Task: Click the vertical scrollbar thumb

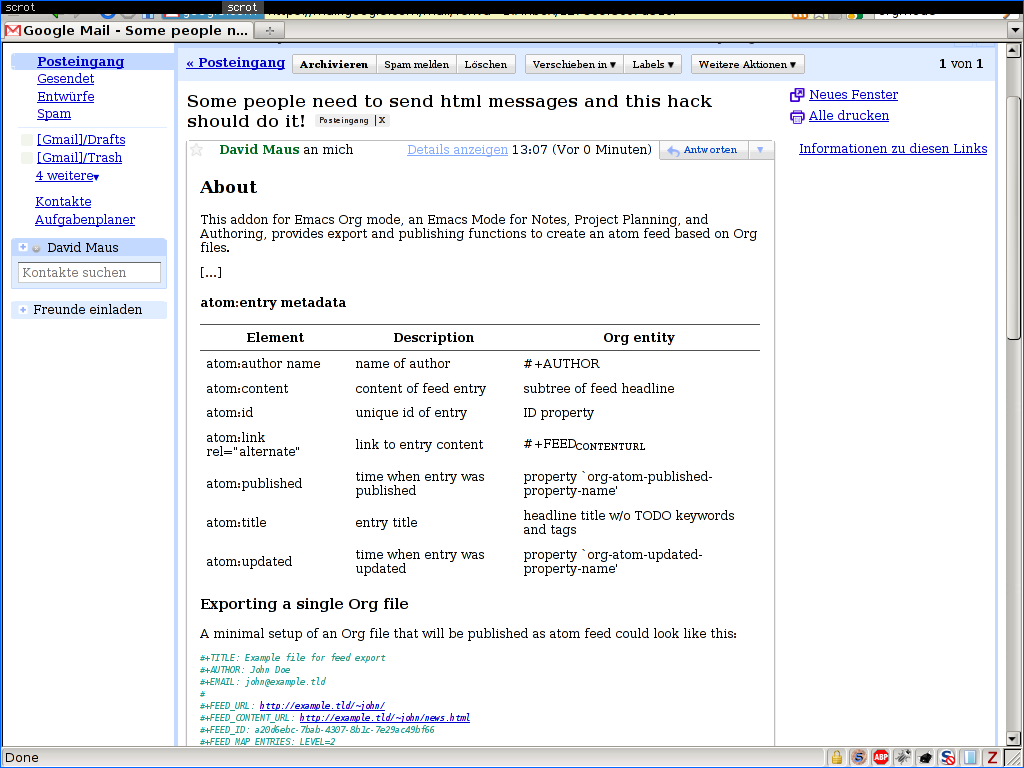Action: tap(1014, 217)
